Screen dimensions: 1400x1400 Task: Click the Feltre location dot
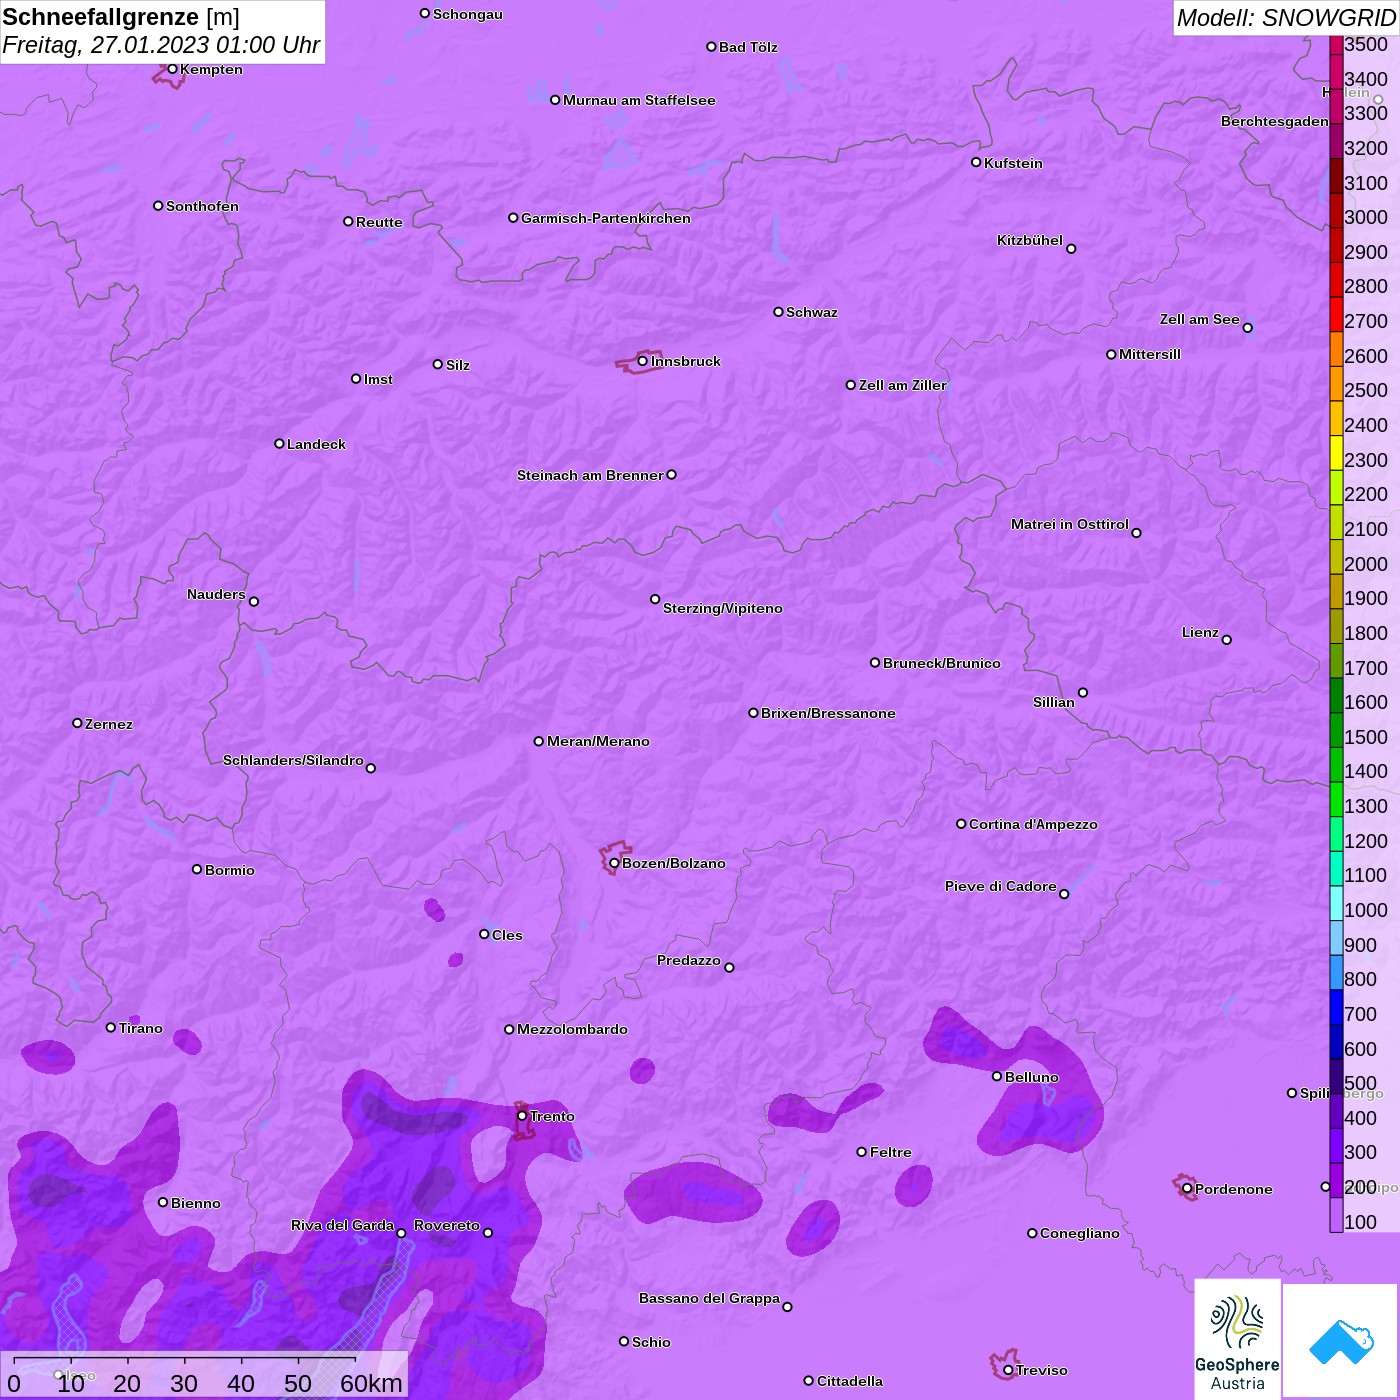pyautogui.click(x=862, y=1152)
